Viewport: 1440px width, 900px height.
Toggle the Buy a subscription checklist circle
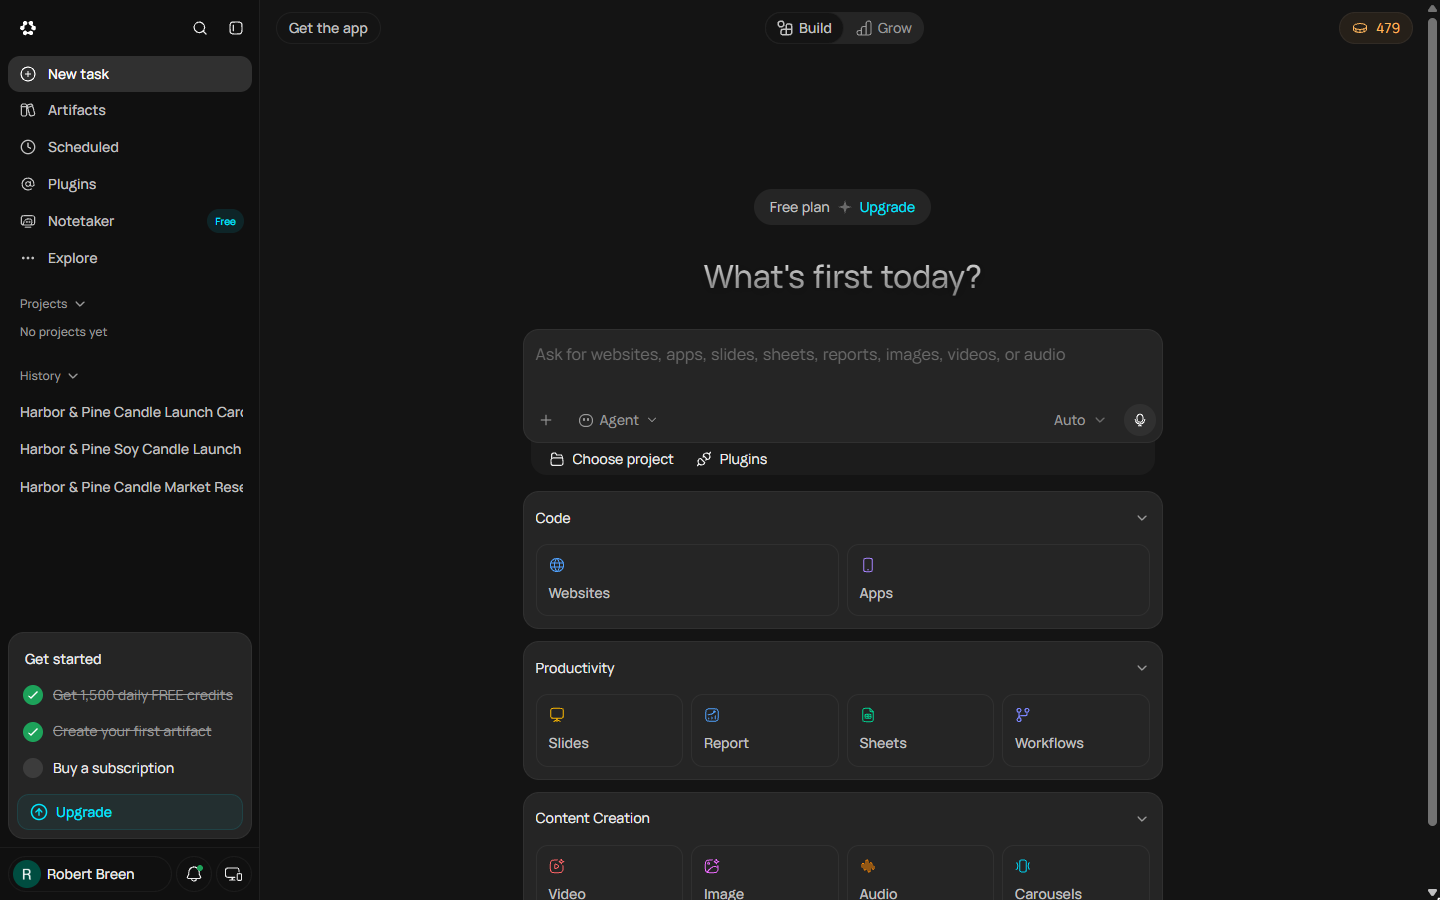[33, 768]
